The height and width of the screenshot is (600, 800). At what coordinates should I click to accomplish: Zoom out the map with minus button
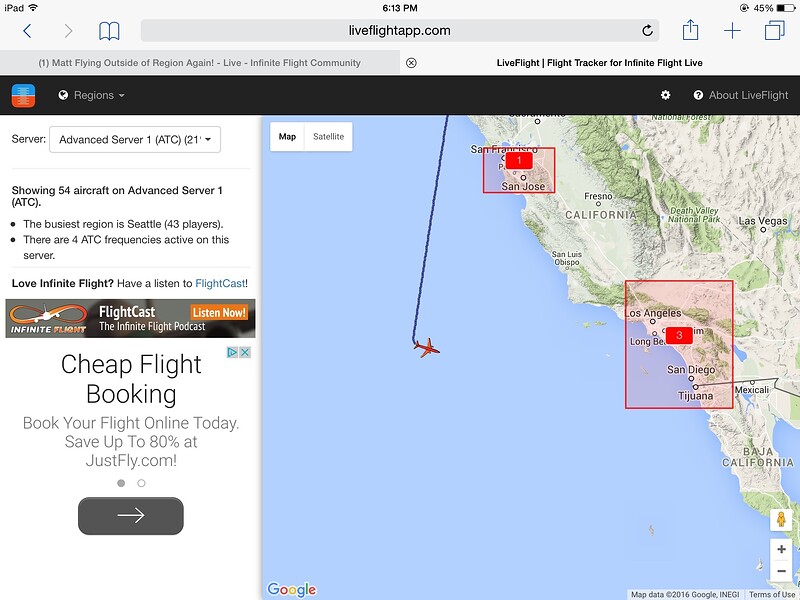click(x=781, y=571)
